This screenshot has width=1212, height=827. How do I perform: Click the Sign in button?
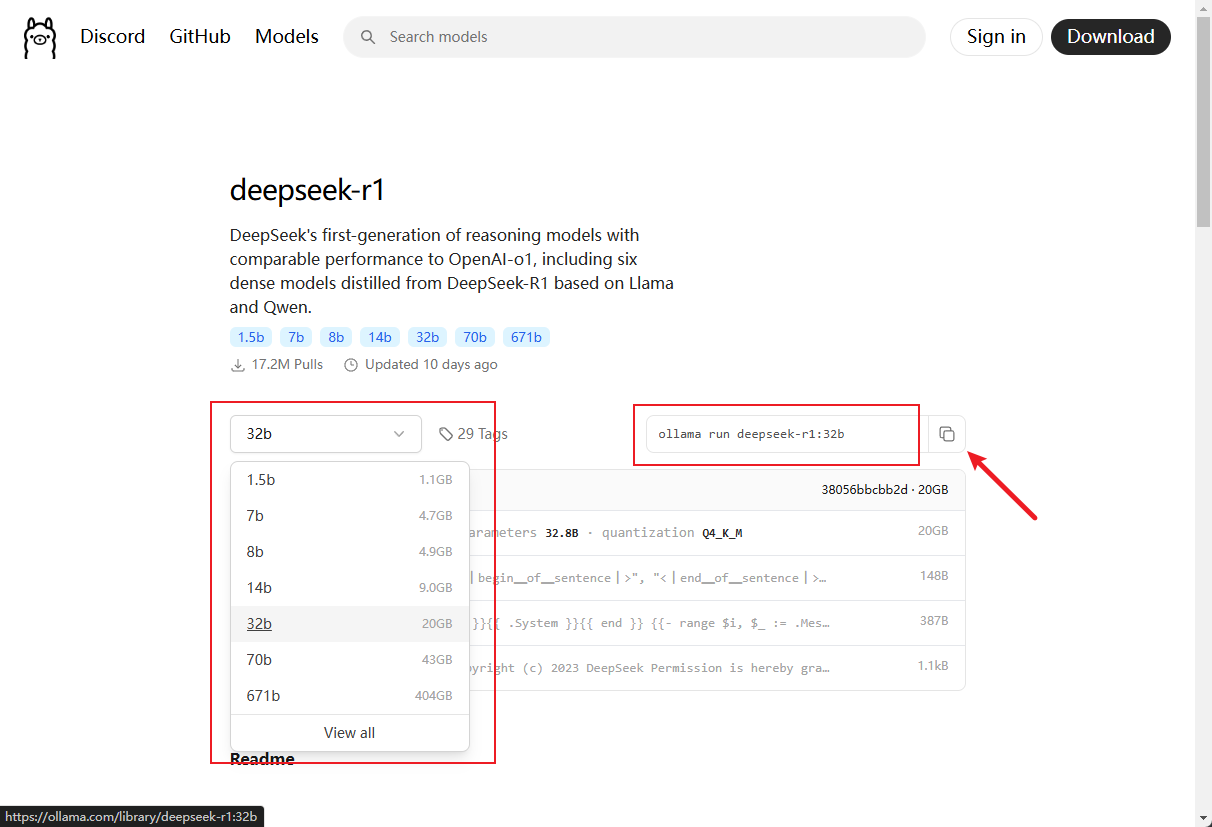pos(996,37)
